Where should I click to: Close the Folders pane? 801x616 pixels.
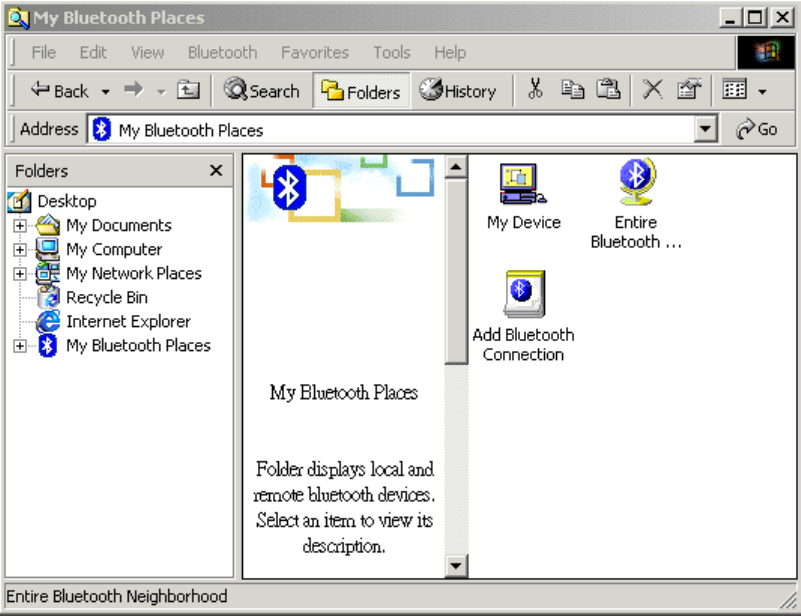pyautogui.click(x=216, y=170)
